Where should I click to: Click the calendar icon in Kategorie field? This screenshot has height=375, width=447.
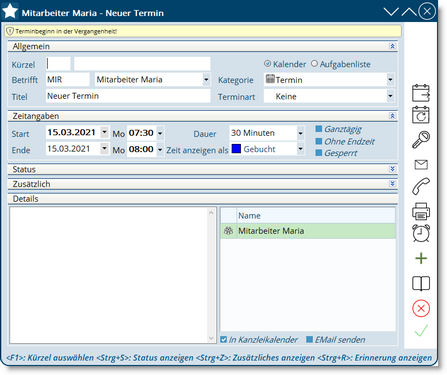pyautogui.click(x=270, y=79)
